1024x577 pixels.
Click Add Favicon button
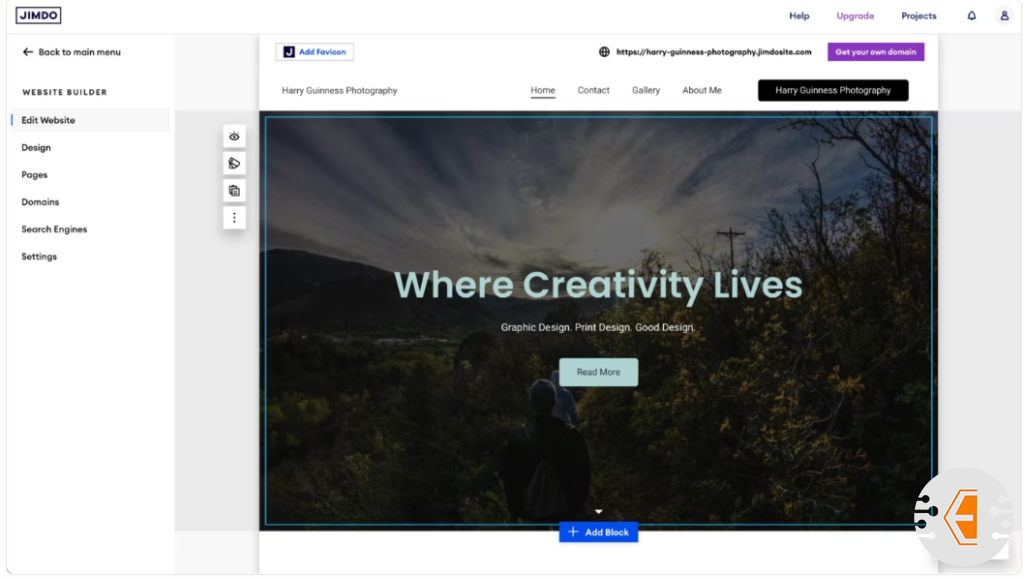pyautogui.click(x=315, y=52)
